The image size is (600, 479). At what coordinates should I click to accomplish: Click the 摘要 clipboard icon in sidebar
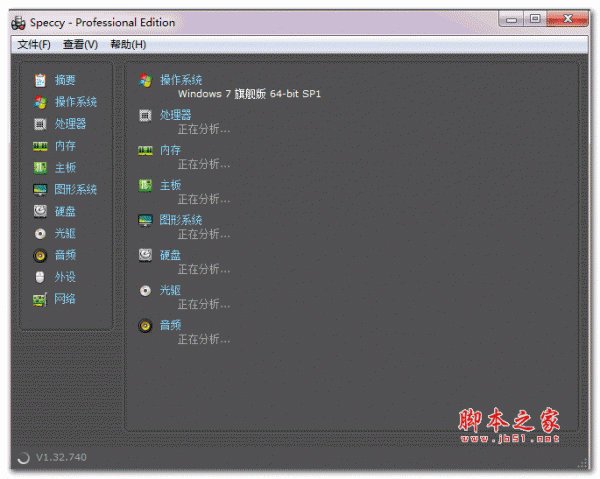40,80
